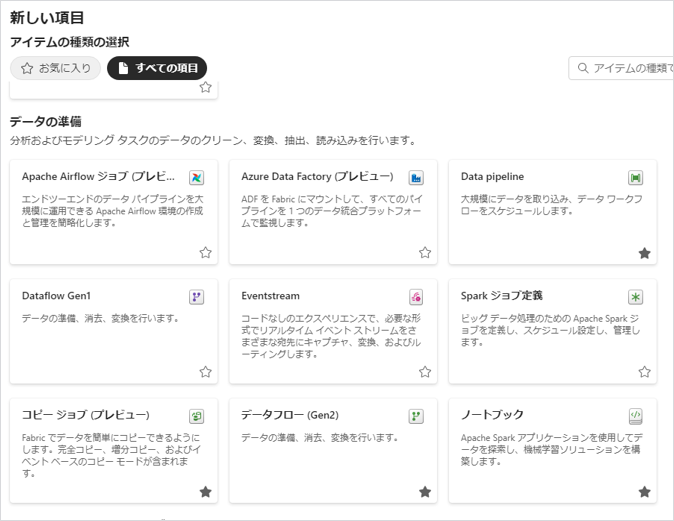Unfavorite the データフロー (Gen2) card
Viewport: 674px width, 521px height.
pyautogui.click(x=425, y=492)
